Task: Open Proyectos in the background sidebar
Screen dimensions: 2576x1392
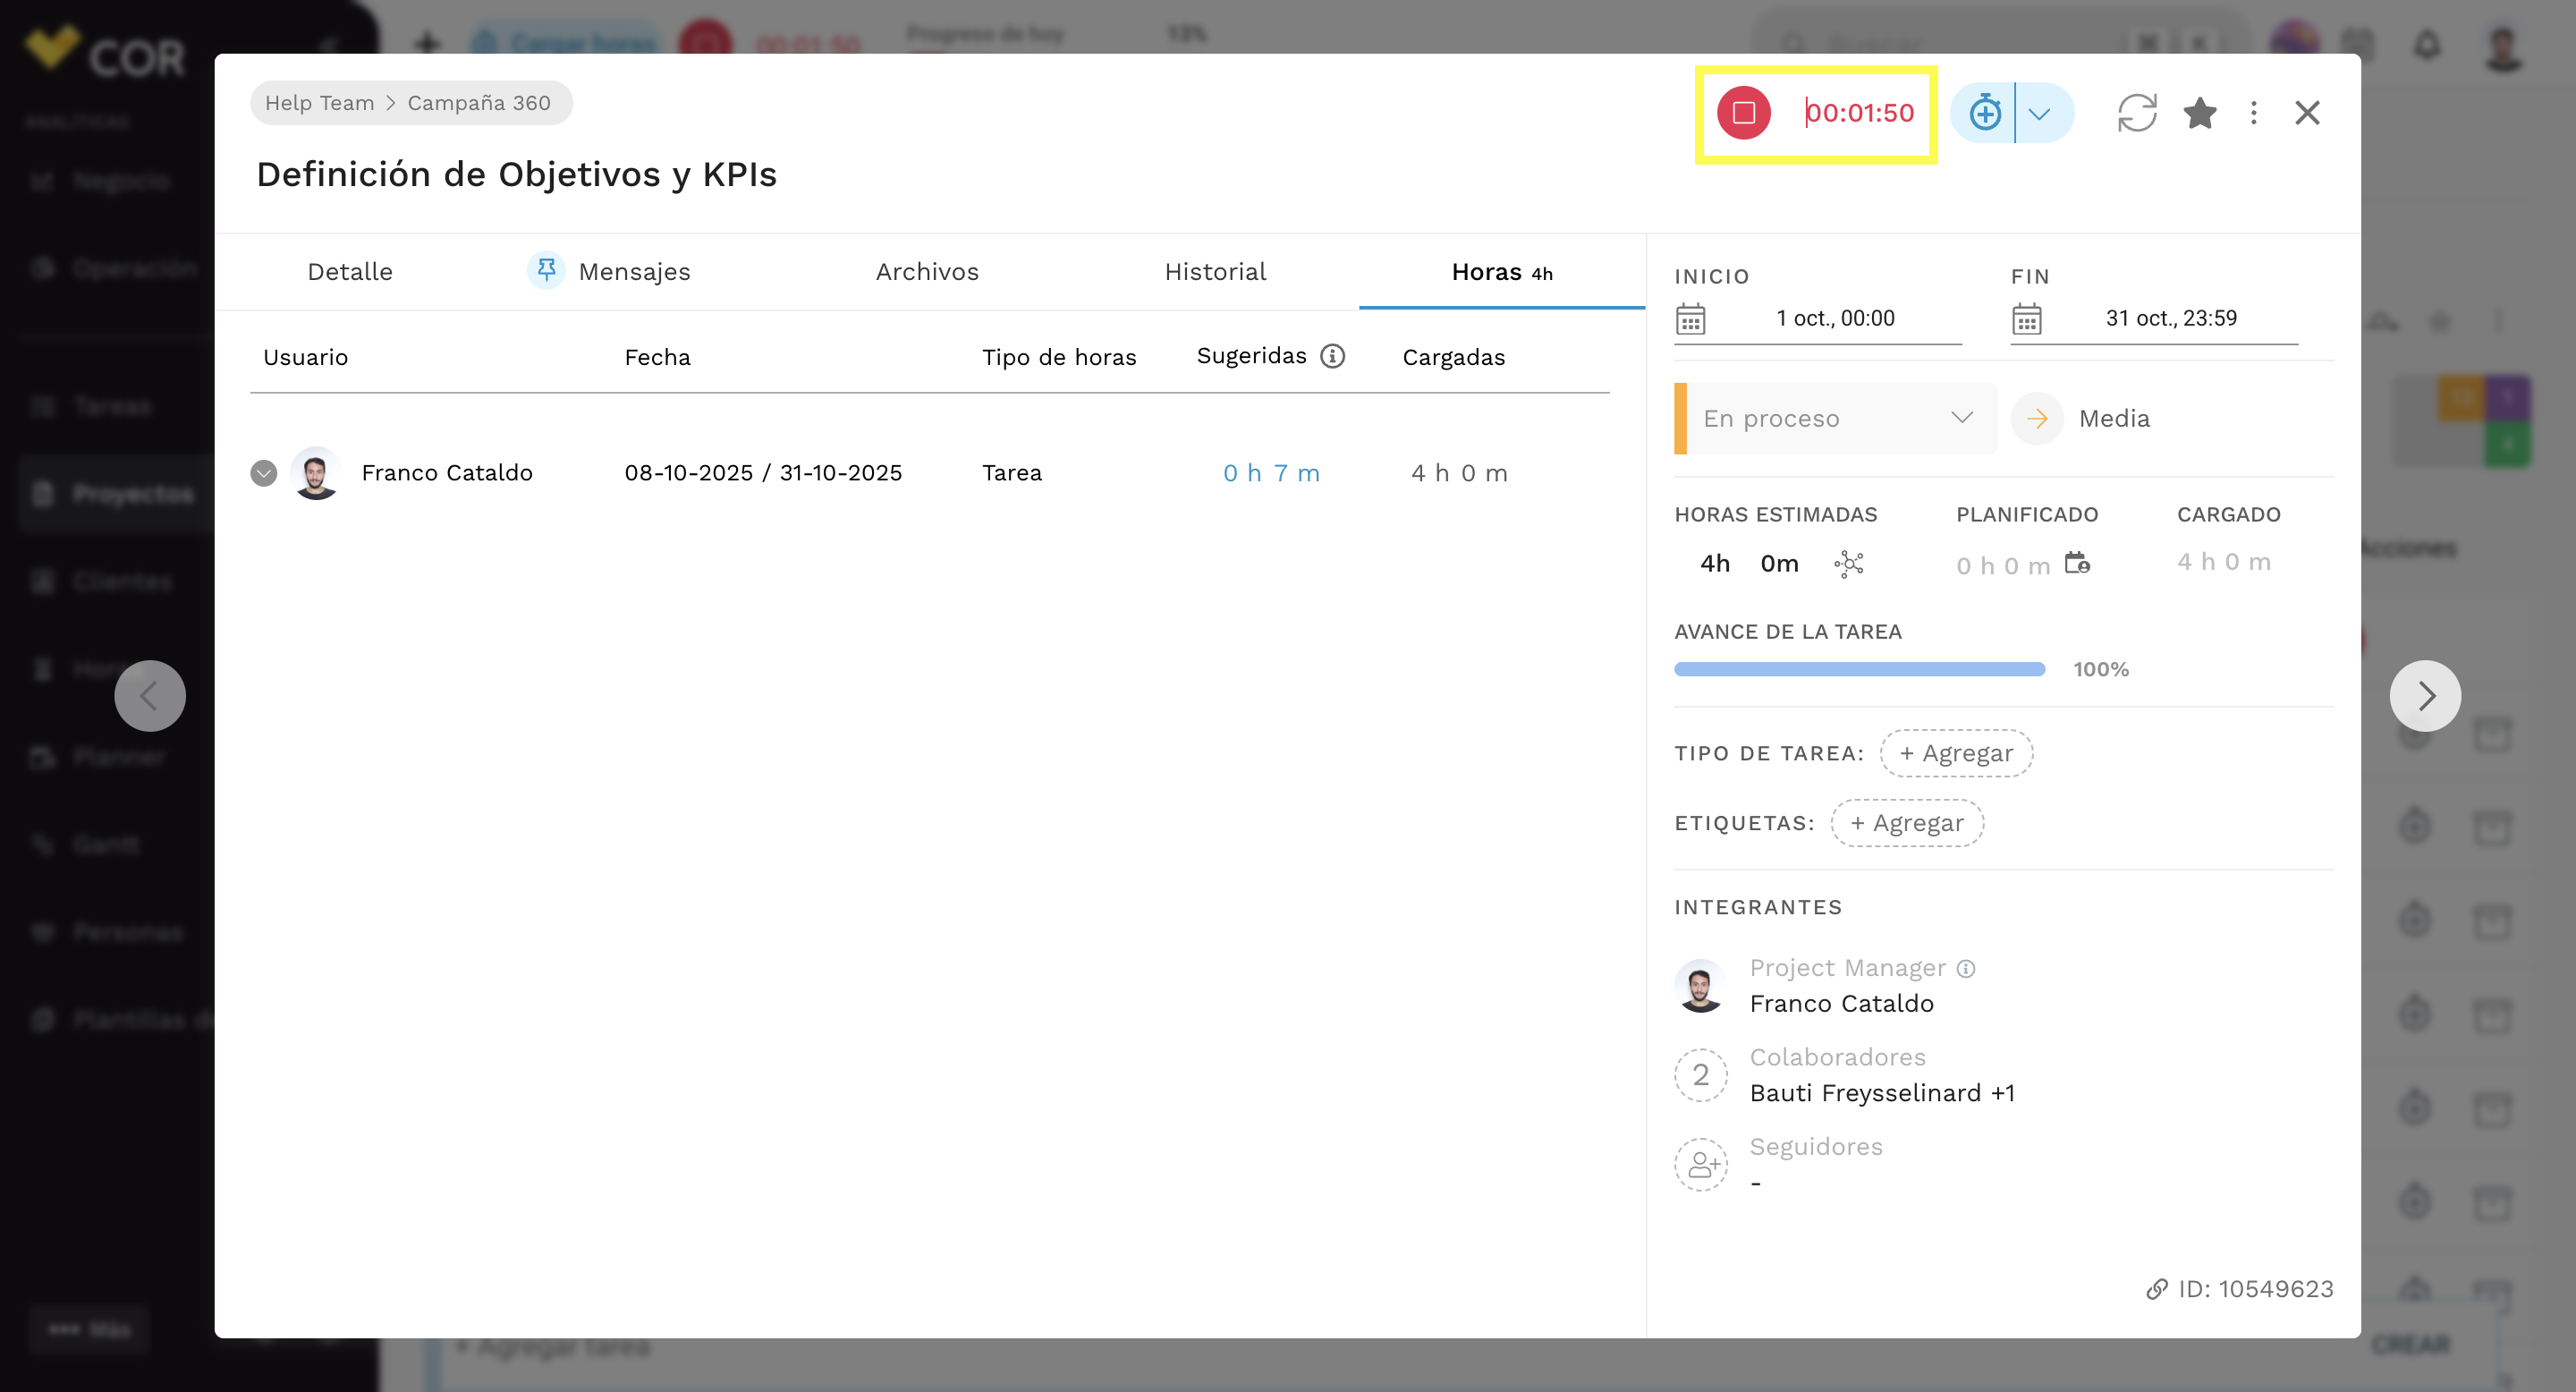Action: point(116,494)
